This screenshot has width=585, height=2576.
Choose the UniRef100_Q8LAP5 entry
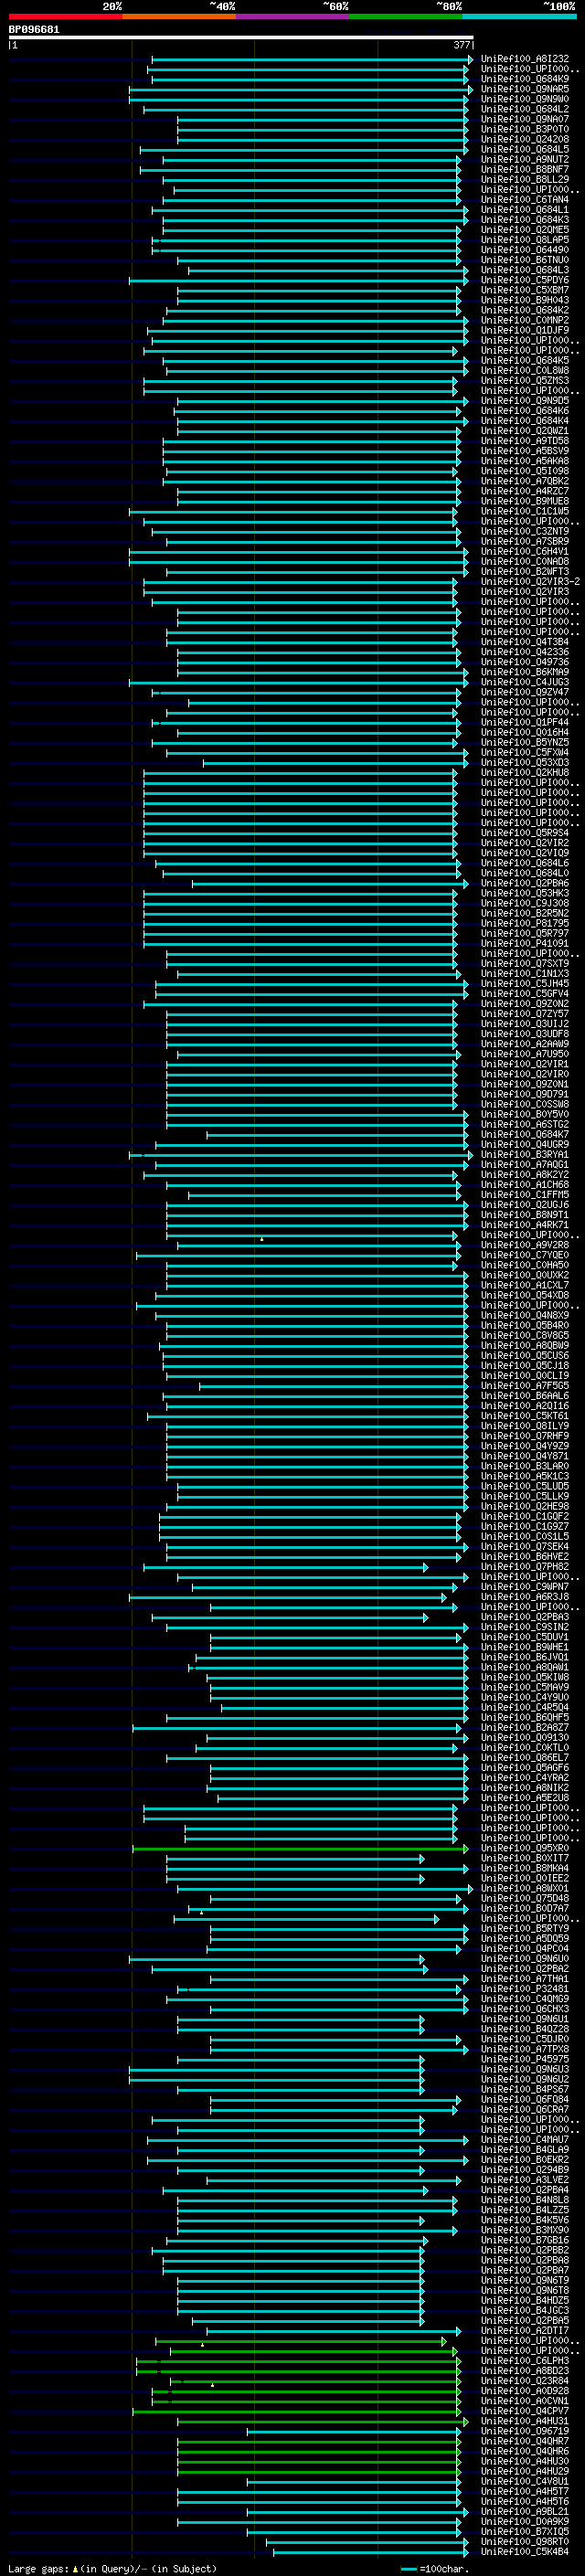coord(525,239)
